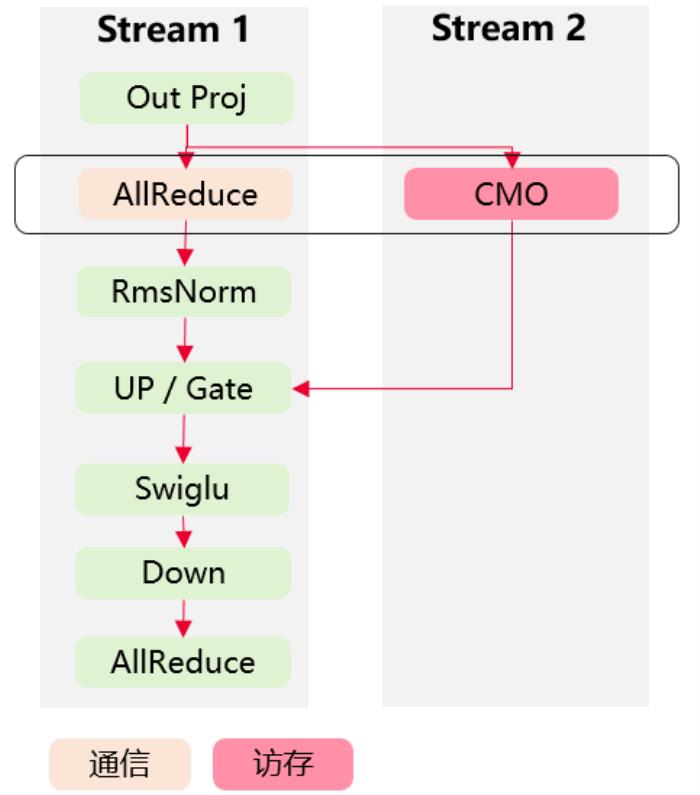This screenshot has width=700, height=795.
Task: Click the arrow between UP / Gate and Swiglu
Action: [183, 438]
